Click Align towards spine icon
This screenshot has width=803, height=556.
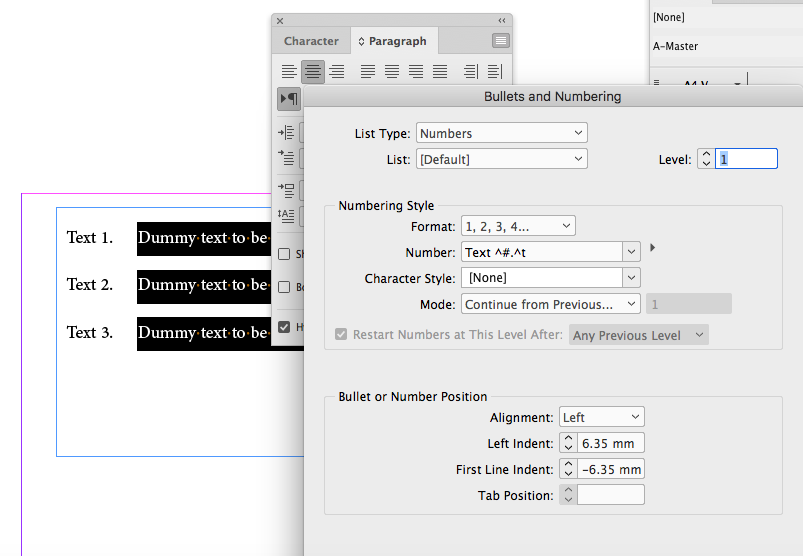point(471,71)
